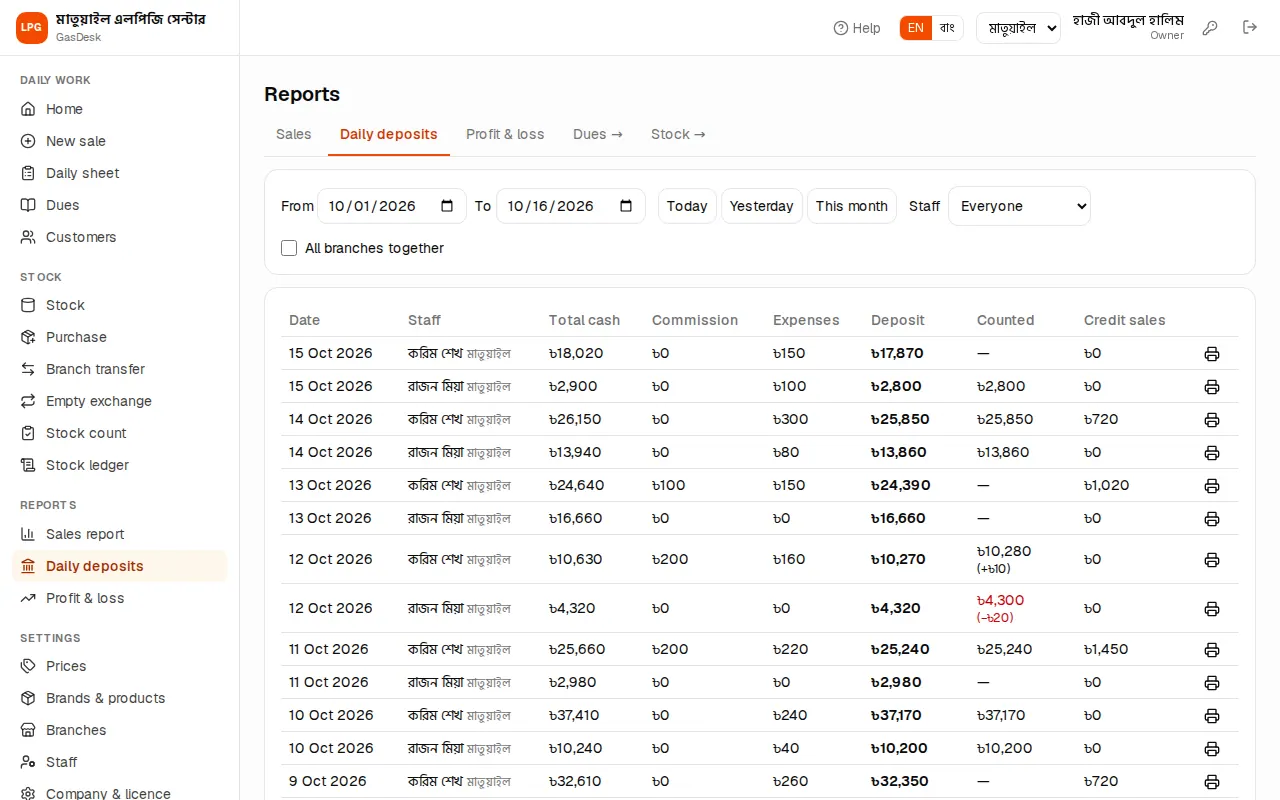Open Purchase in the sidebar
1280x800 pixels.
coord(120,337)
